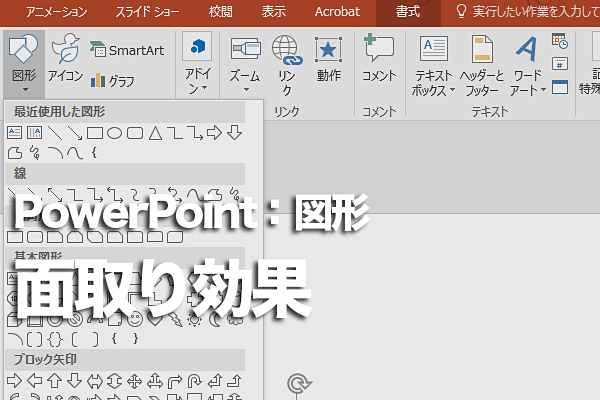Viewport: 600px width, 400px height.
Task: Select left arrow in ブロック矢印 section
Action: (35, 380)
